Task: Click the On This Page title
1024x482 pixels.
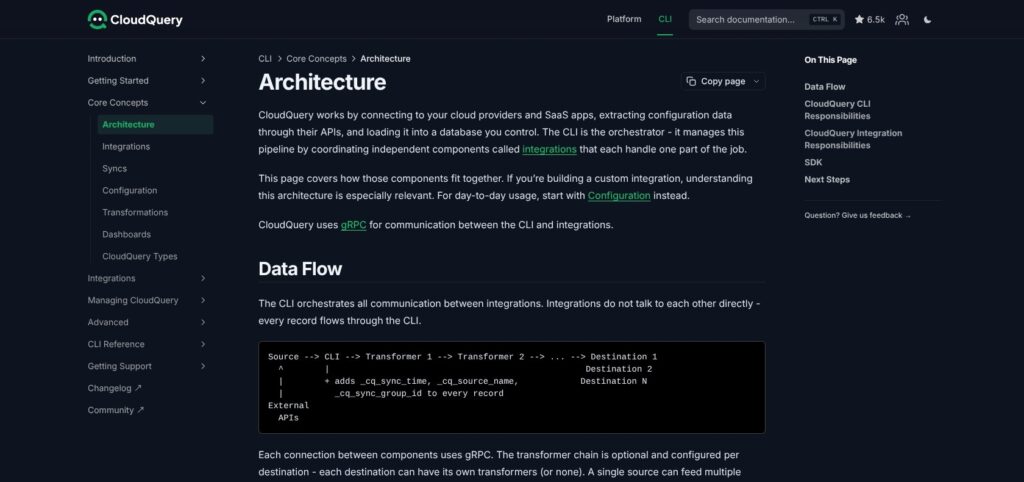Action: click(x=830, y=60)
